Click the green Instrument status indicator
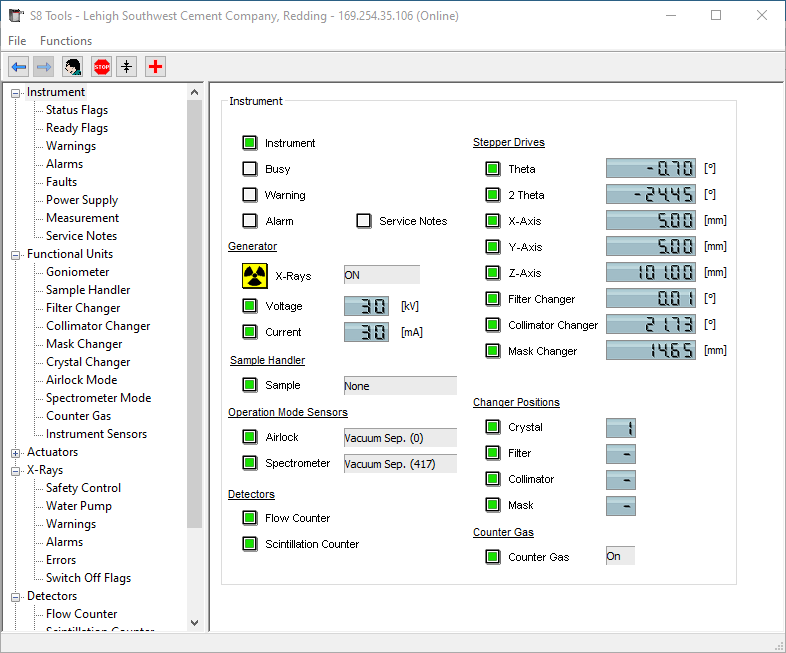 (x=250, y=143)
